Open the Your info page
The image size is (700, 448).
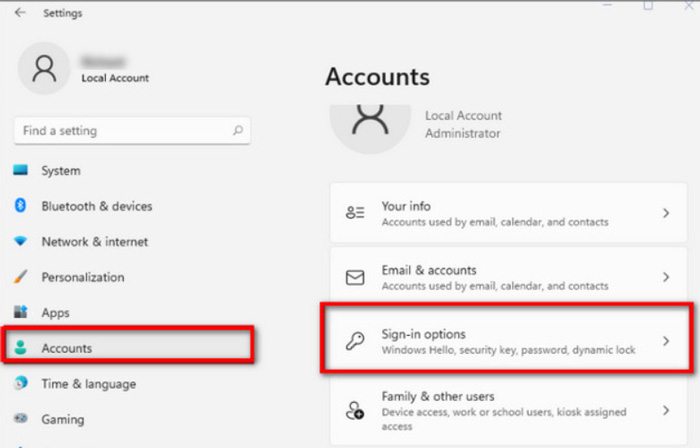pos(508,213)
